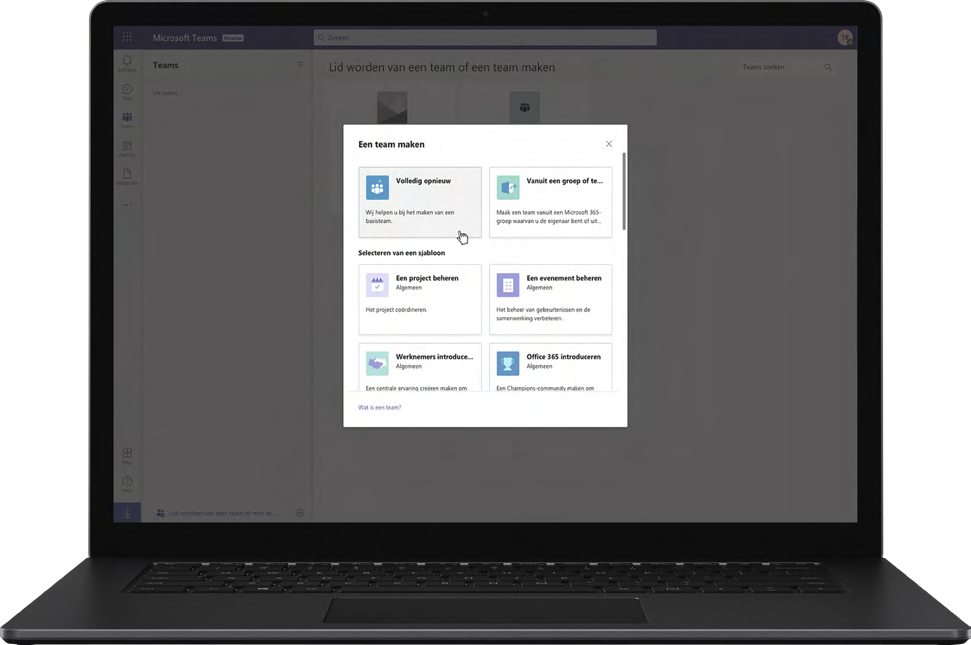Click the Een evenement beheren list icon
The height and width of the screenshot is (645, 971).
[508, 285]
